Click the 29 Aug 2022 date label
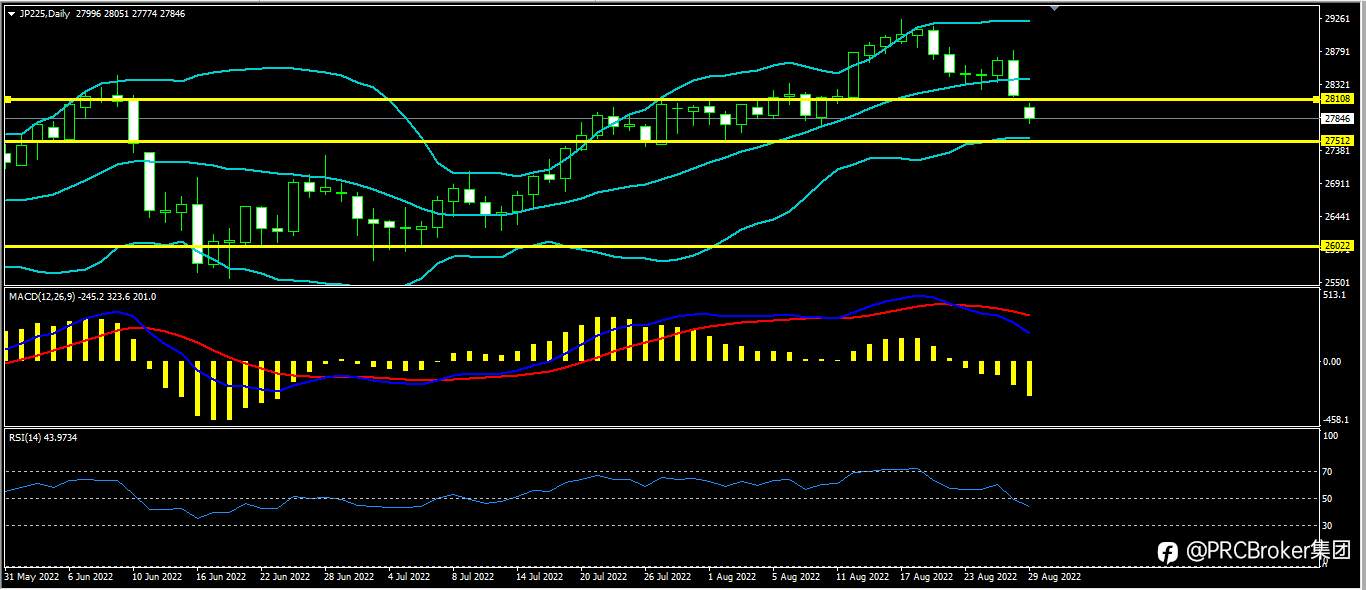 point(1054,577)
